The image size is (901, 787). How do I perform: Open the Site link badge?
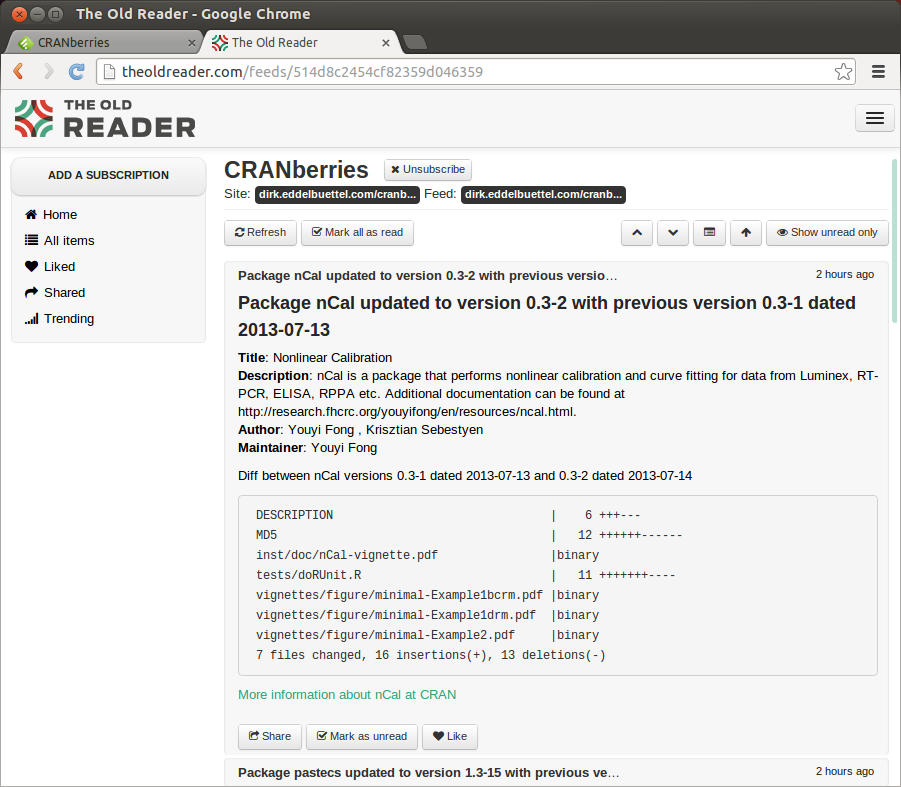337,195
